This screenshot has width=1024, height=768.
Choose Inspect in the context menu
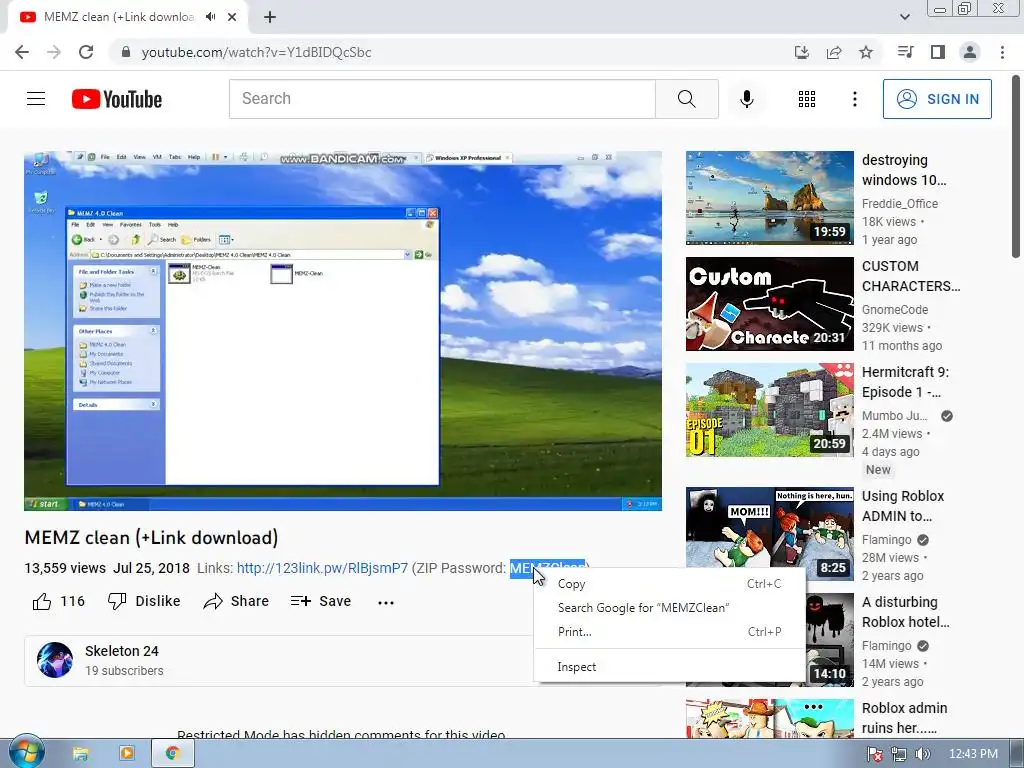pyautogui.click(x=669, y=667)
